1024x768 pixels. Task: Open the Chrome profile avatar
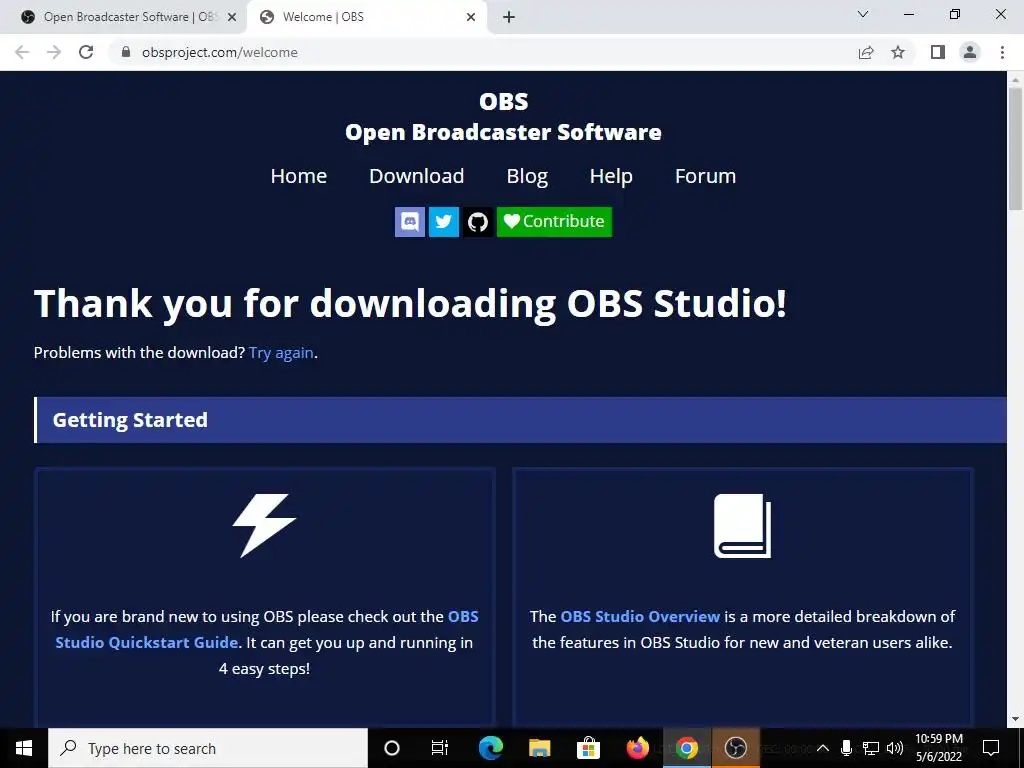coord(970,52)
